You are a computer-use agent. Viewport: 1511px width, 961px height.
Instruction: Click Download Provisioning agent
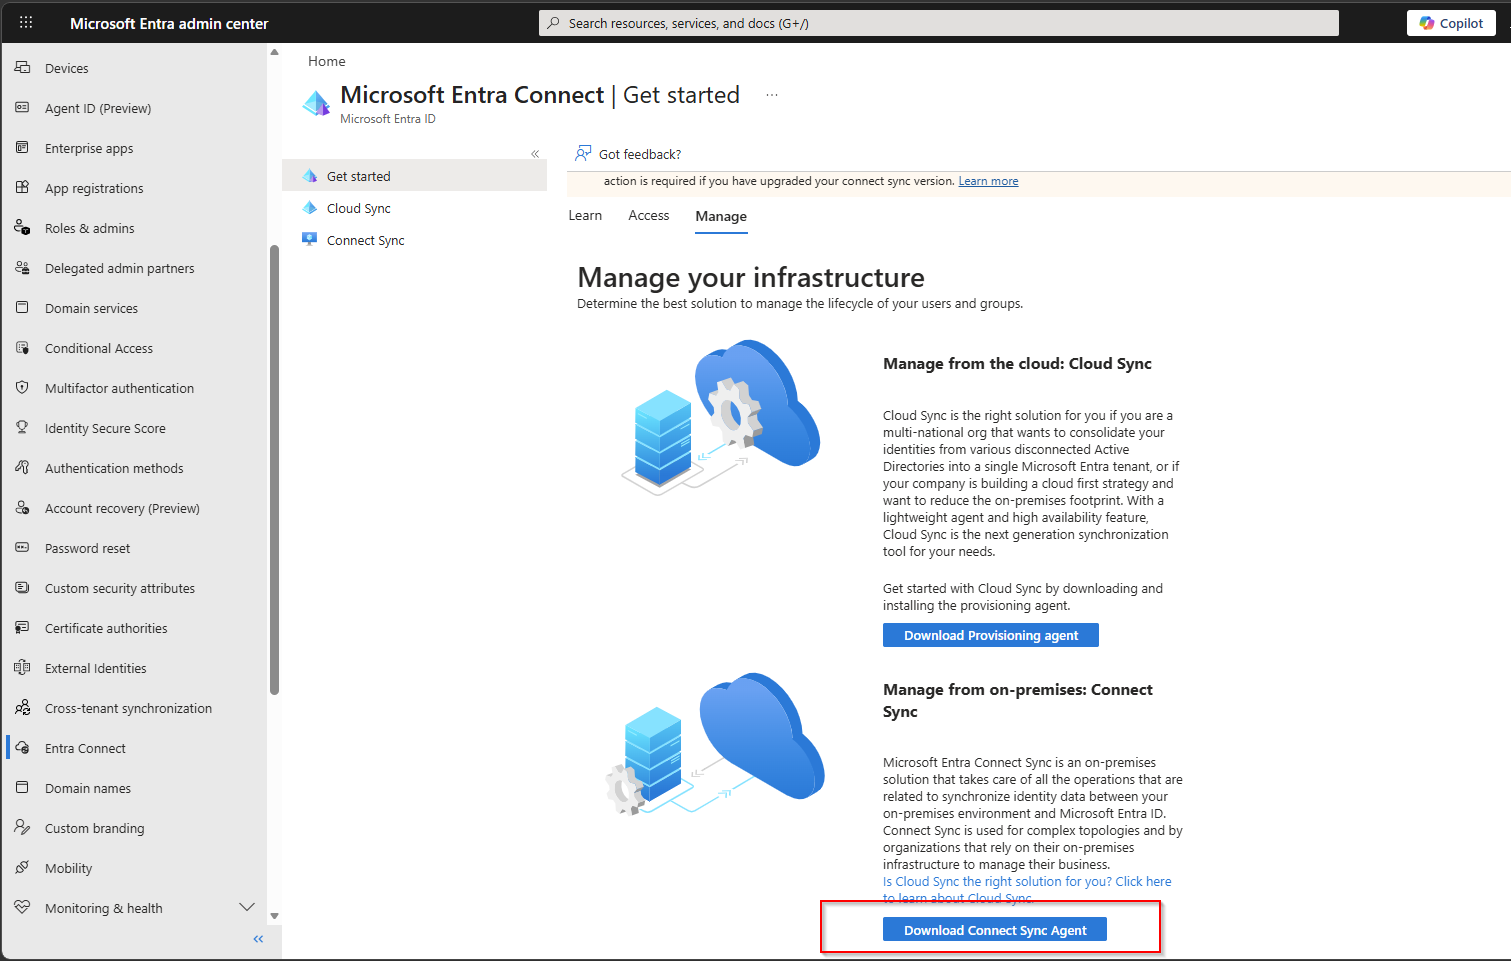[990, 634]
